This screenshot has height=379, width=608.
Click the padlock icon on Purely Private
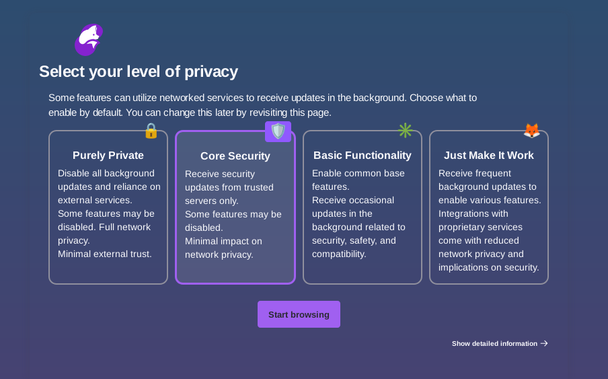pyautogui.click(x=151, y=131)
